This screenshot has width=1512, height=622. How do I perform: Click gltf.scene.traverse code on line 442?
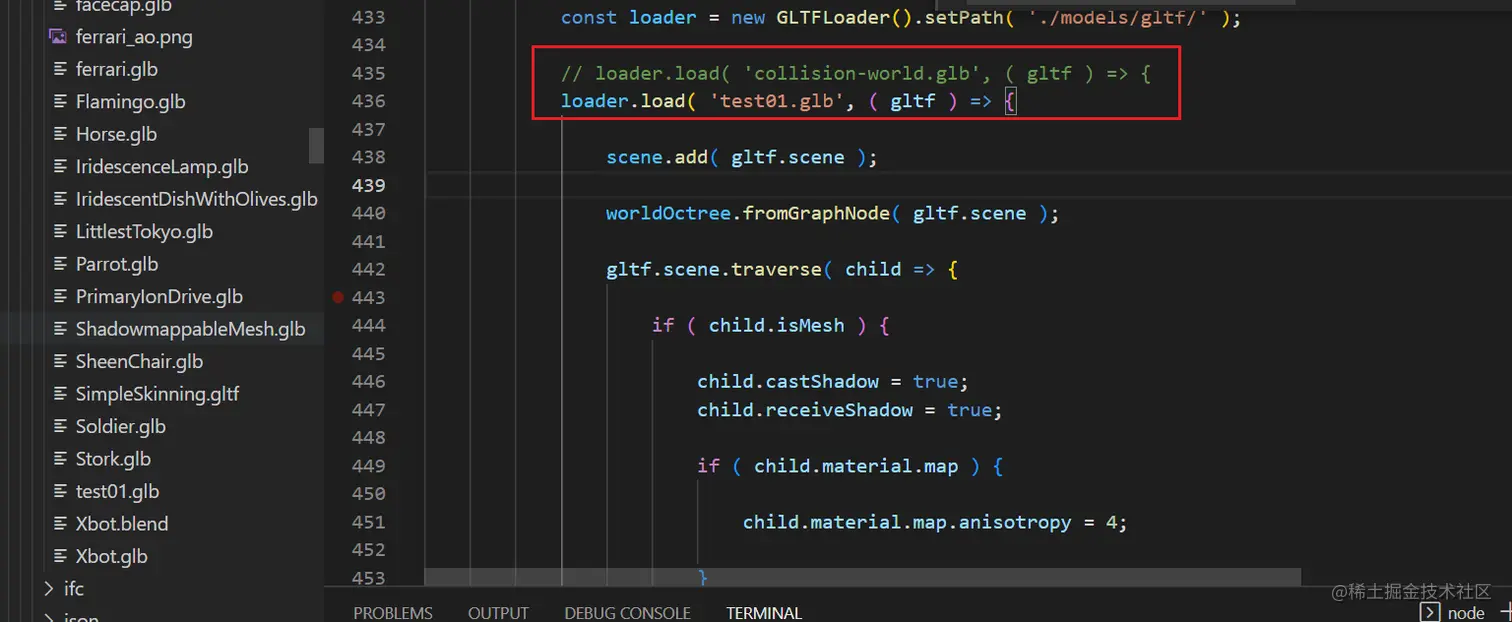click(713, 269)
